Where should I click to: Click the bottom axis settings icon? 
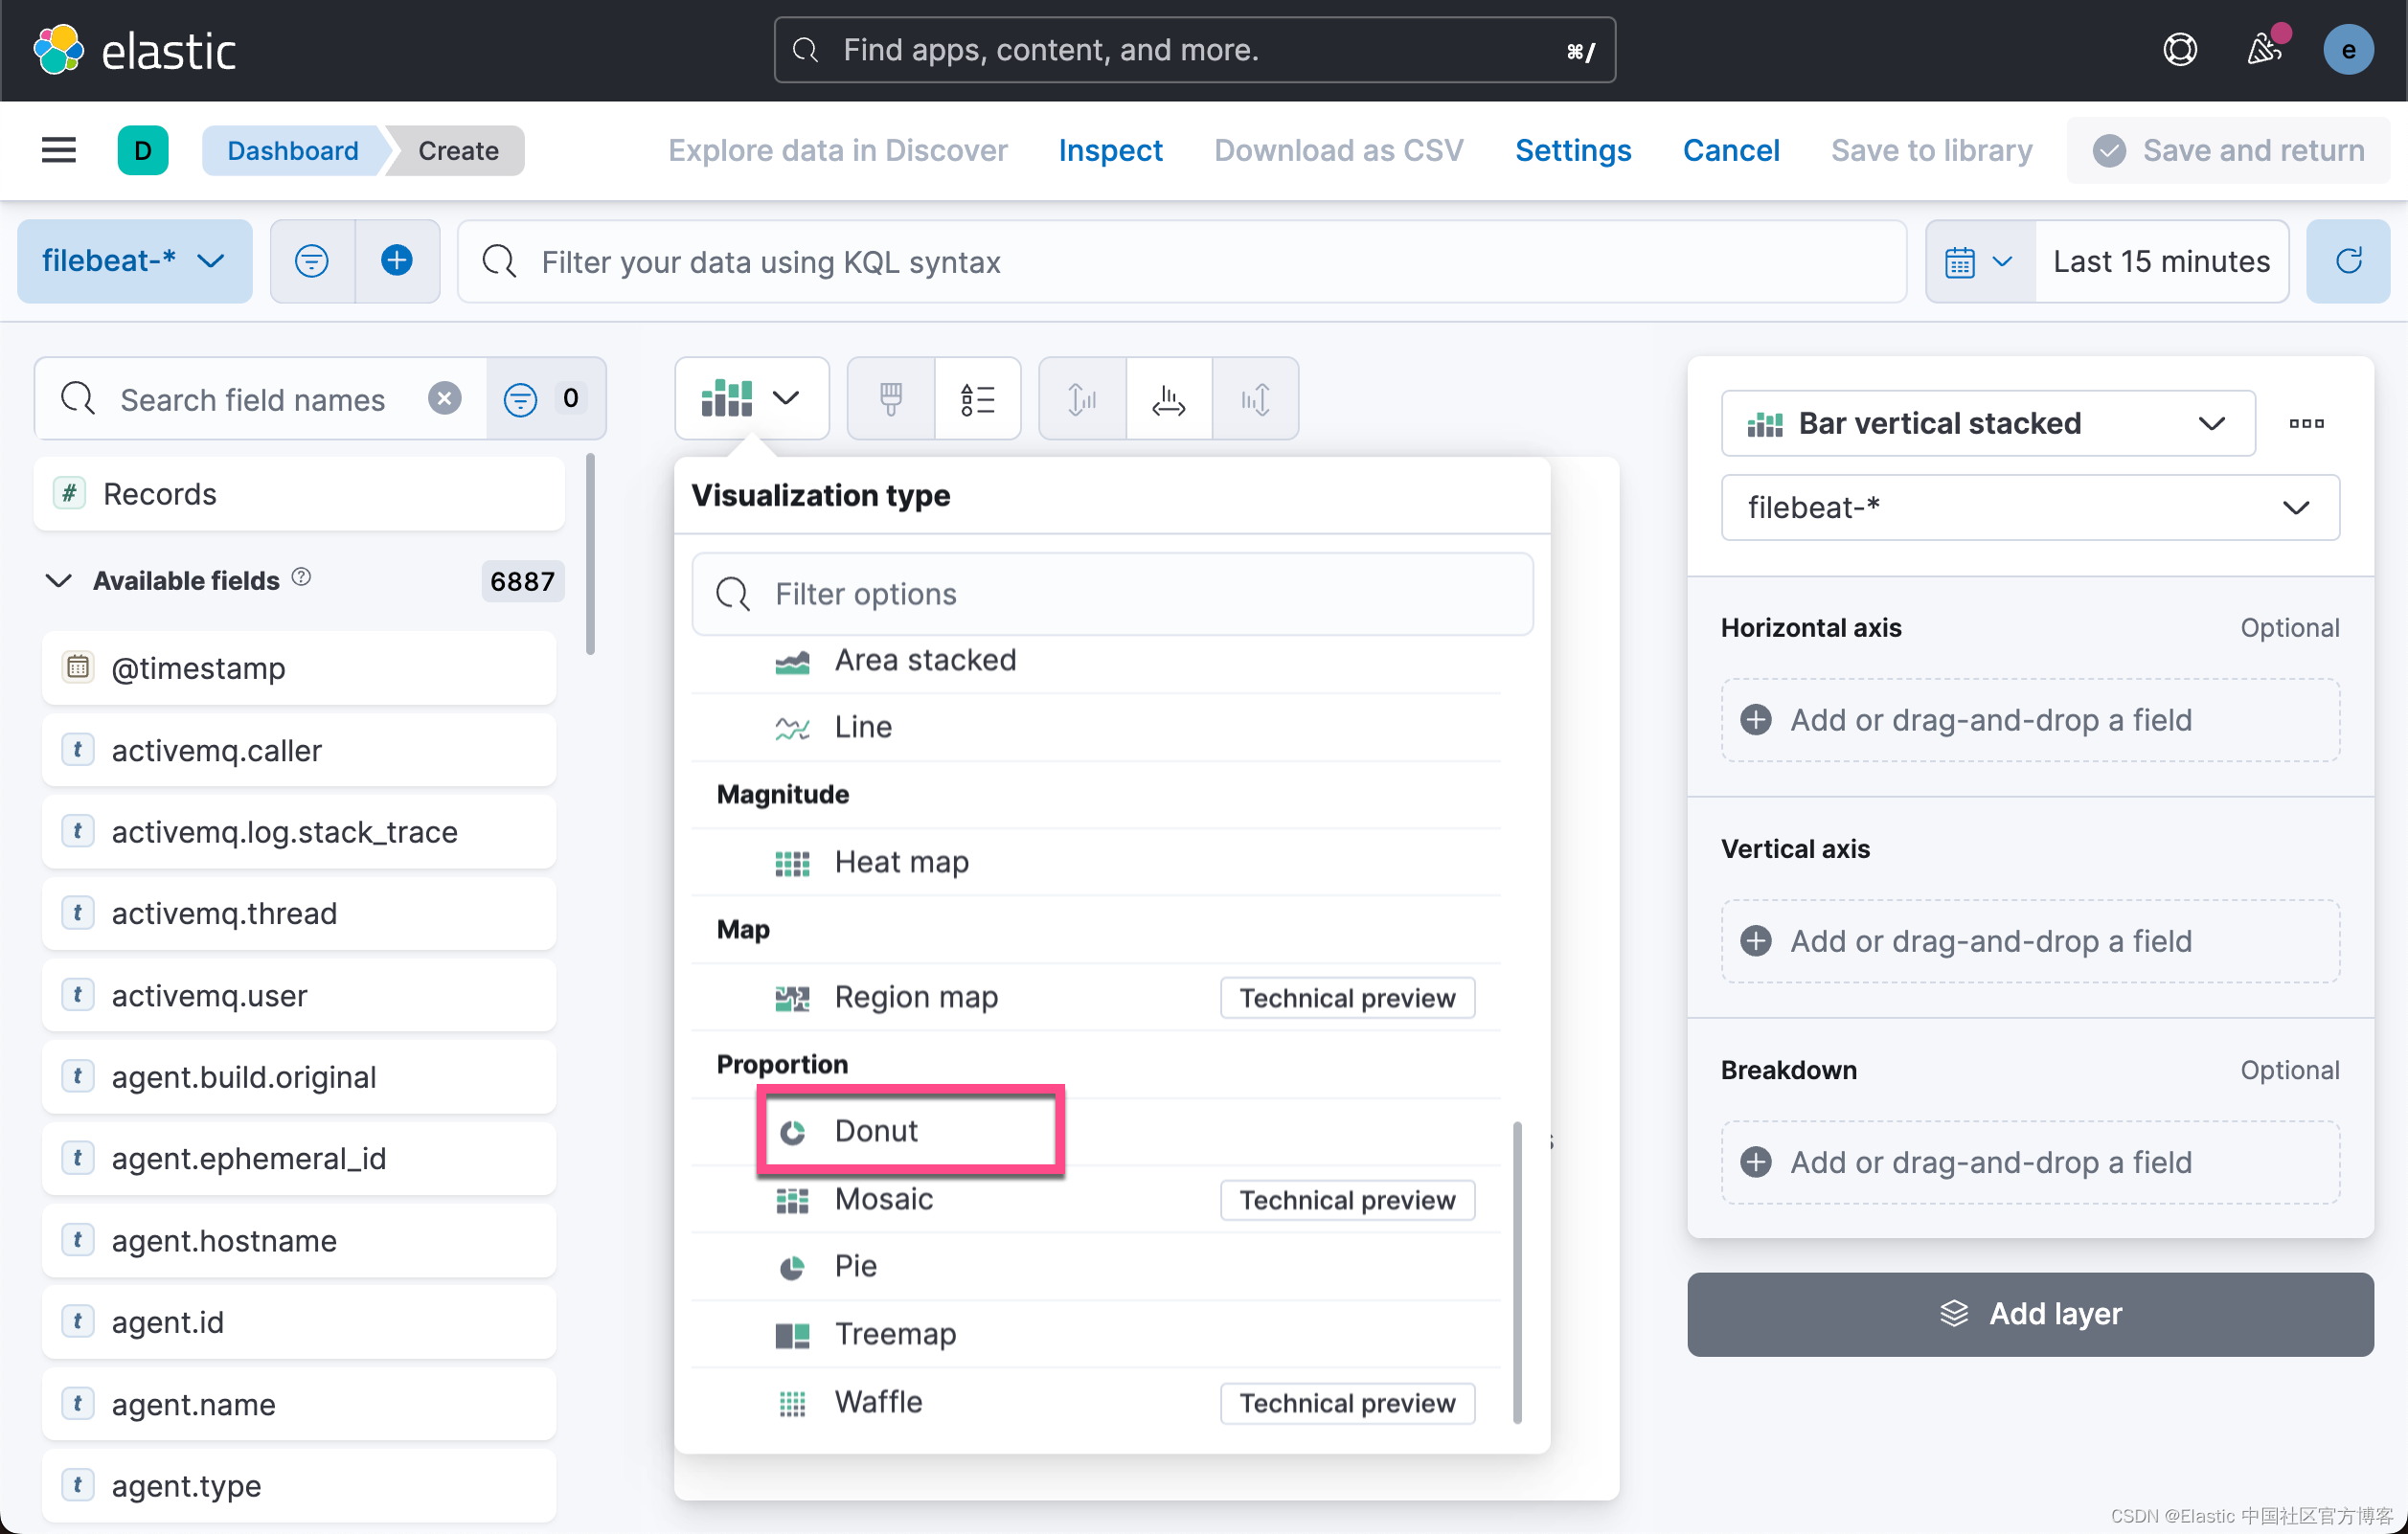(x=1168, y=399)
